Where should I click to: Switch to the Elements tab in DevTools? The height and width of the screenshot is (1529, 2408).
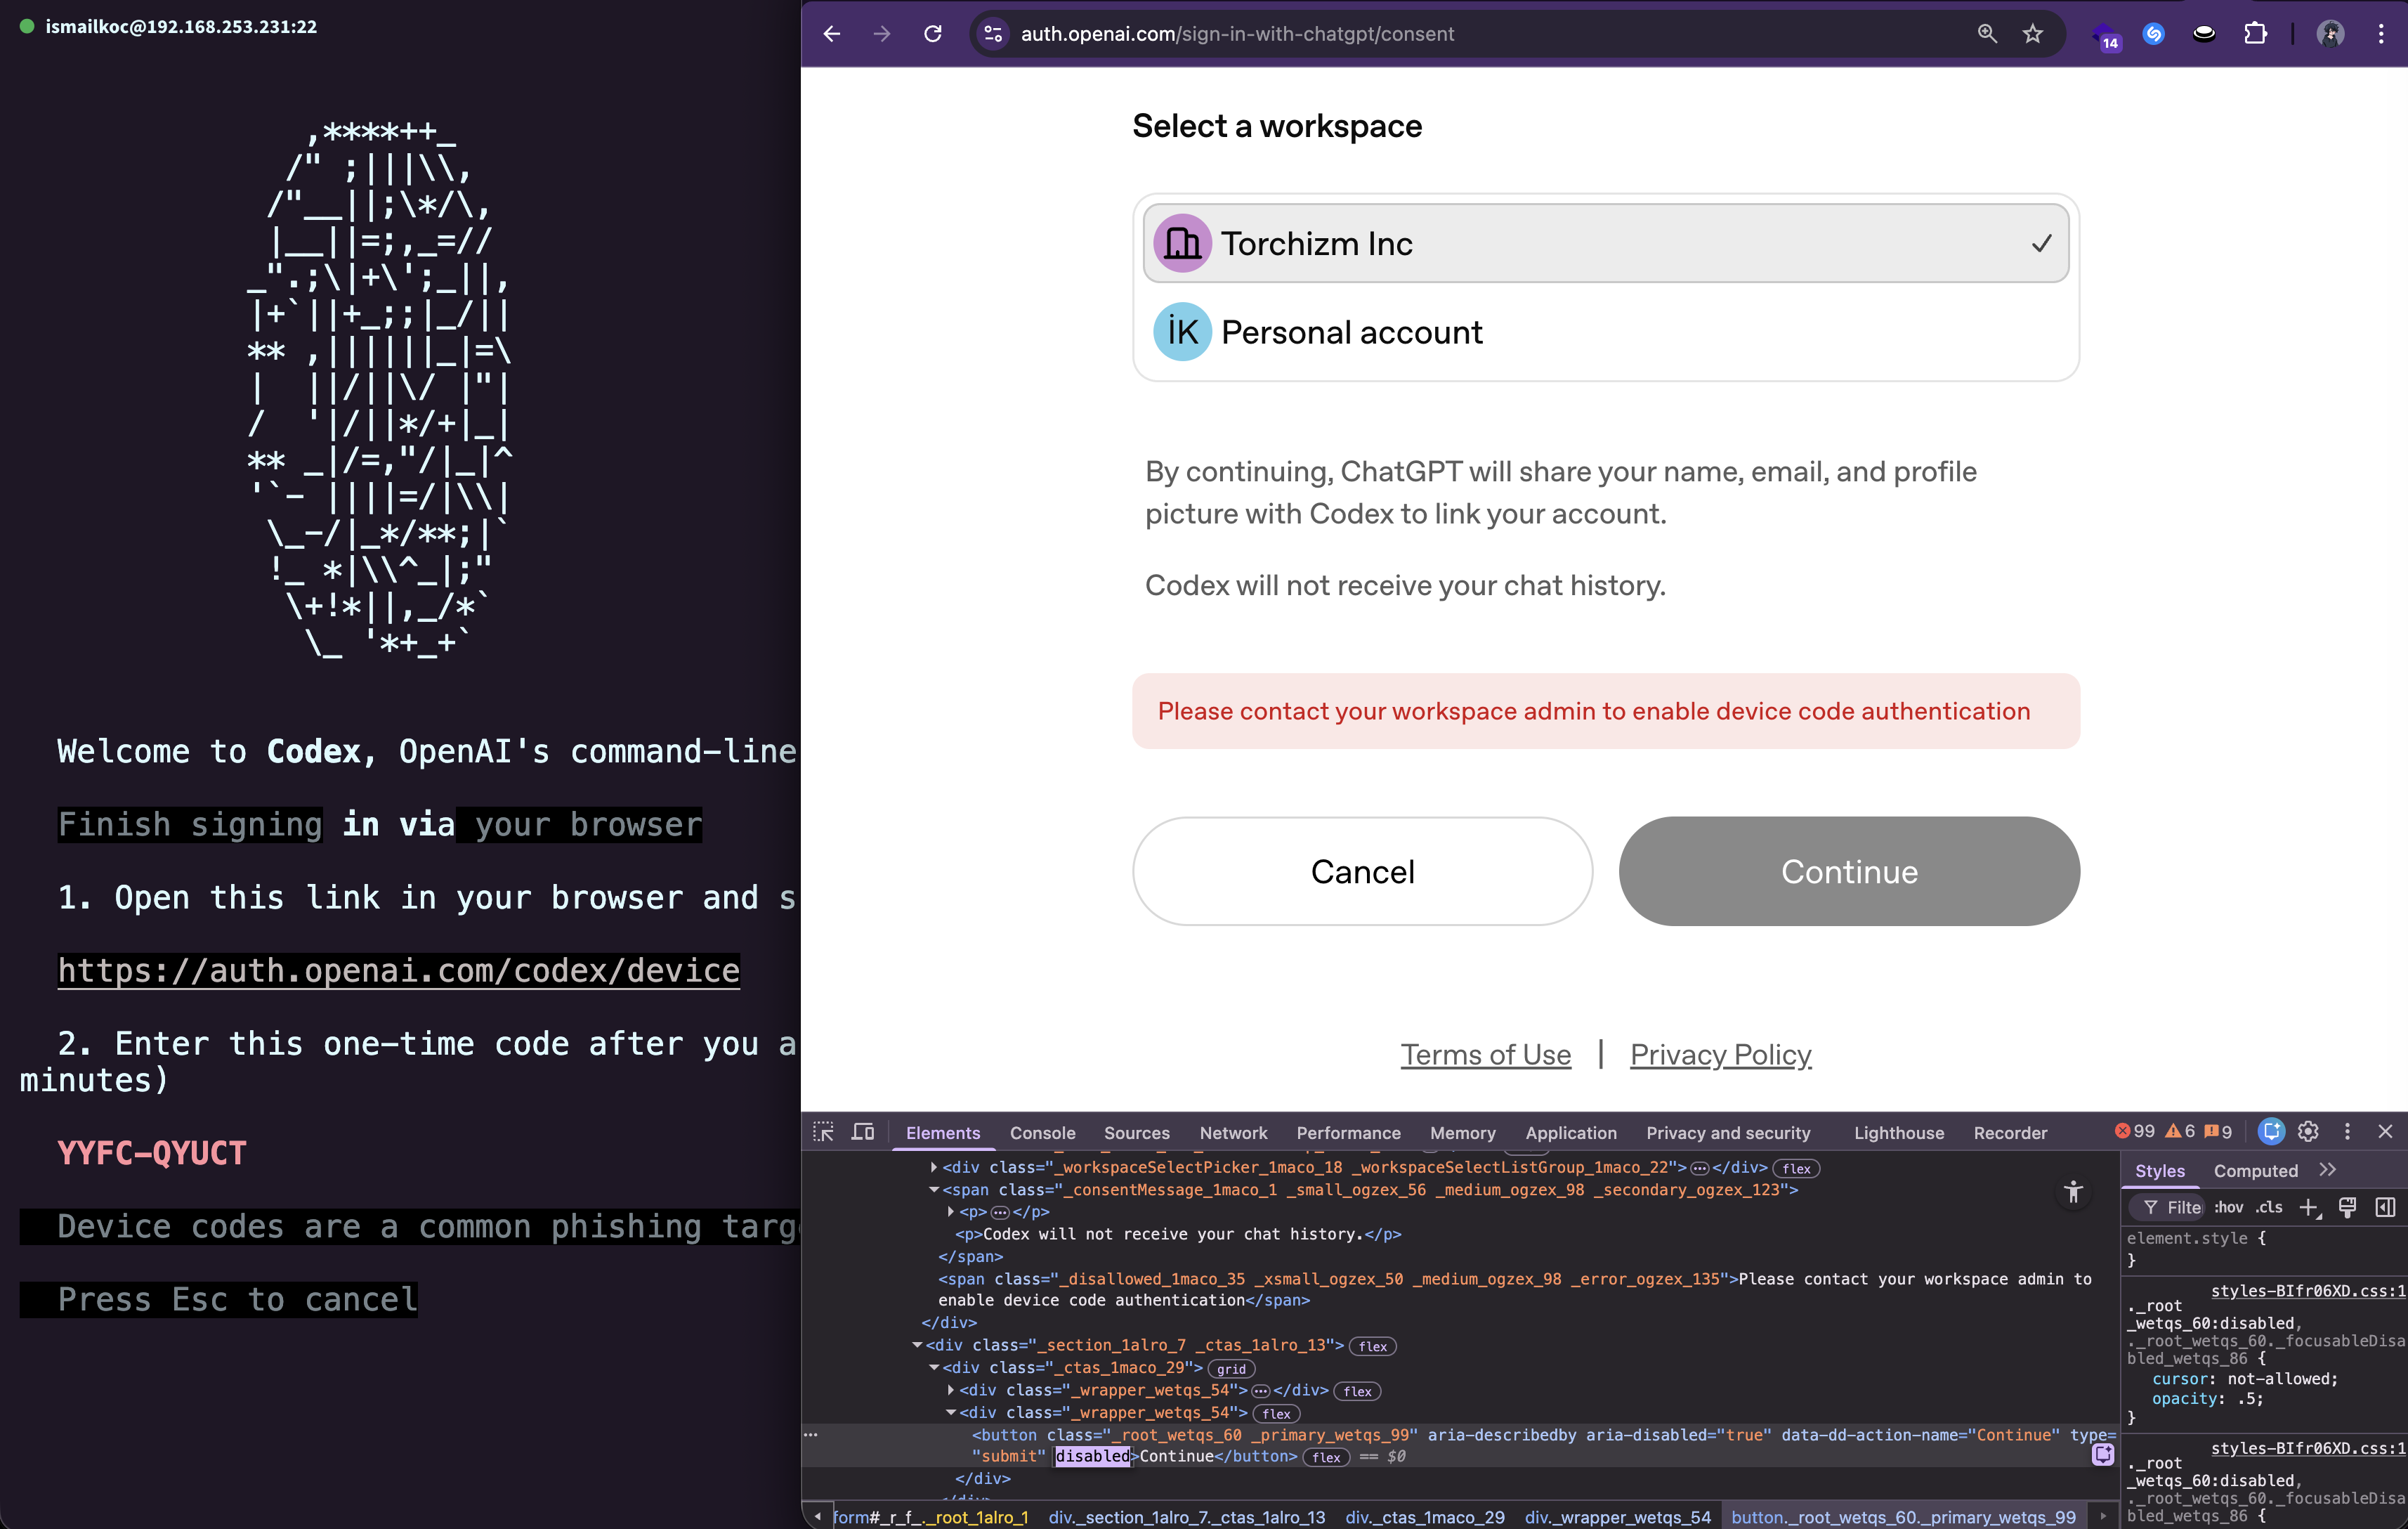pos(943,1133)
